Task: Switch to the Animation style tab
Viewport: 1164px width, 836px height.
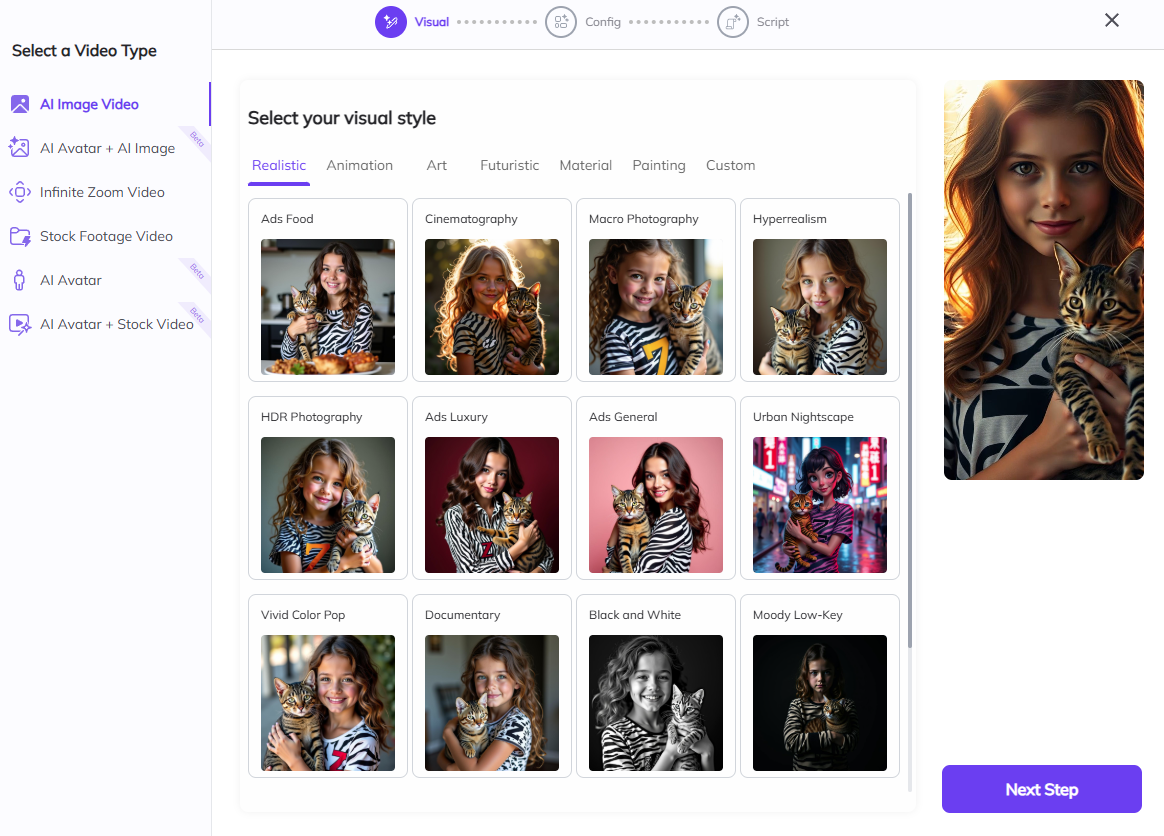Action: [x=359, y=166]
